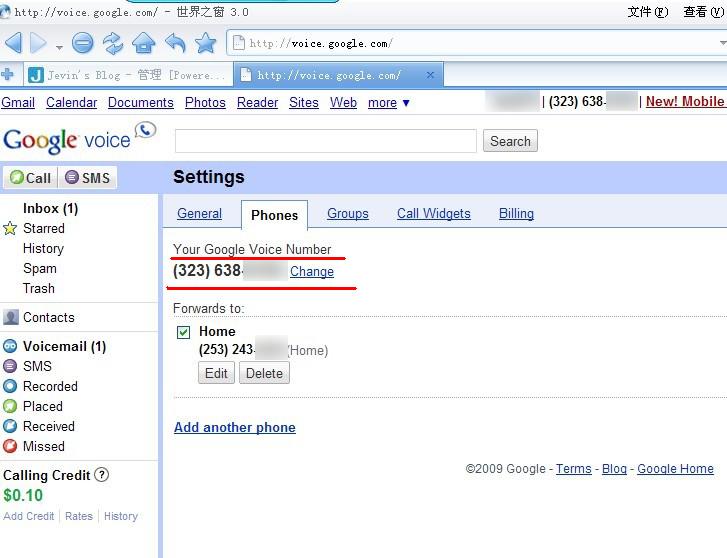Click the Calling Credit help icon

(102, 475)
